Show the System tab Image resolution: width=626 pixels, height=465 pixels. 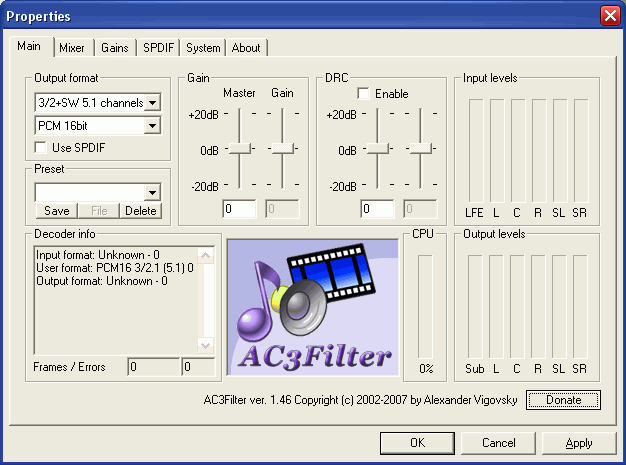point(203,48)
